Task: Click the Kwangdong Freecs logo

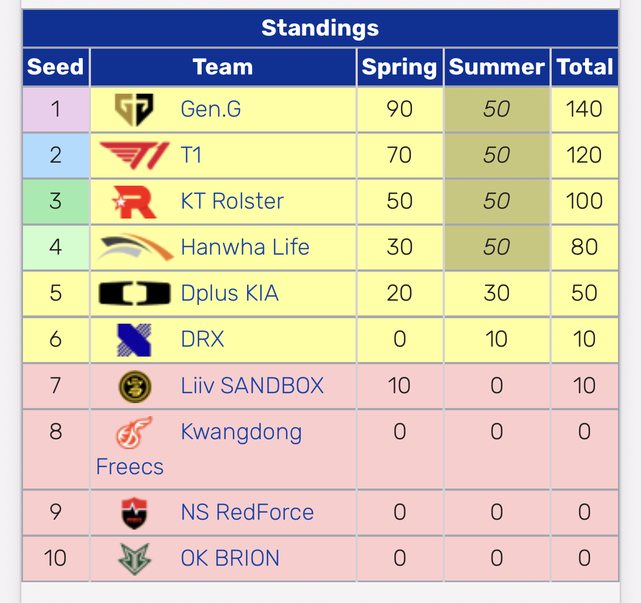Action: pyautogui.click(x=134, y=433)
